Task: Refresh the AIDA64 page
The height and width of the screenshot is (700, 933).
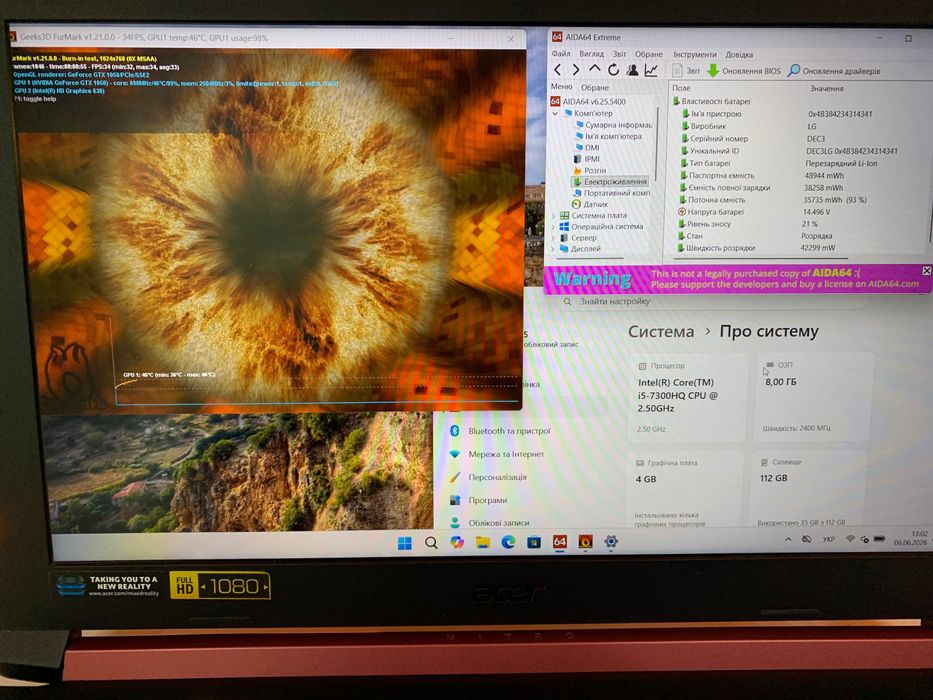Action: (x=613, y=70)
